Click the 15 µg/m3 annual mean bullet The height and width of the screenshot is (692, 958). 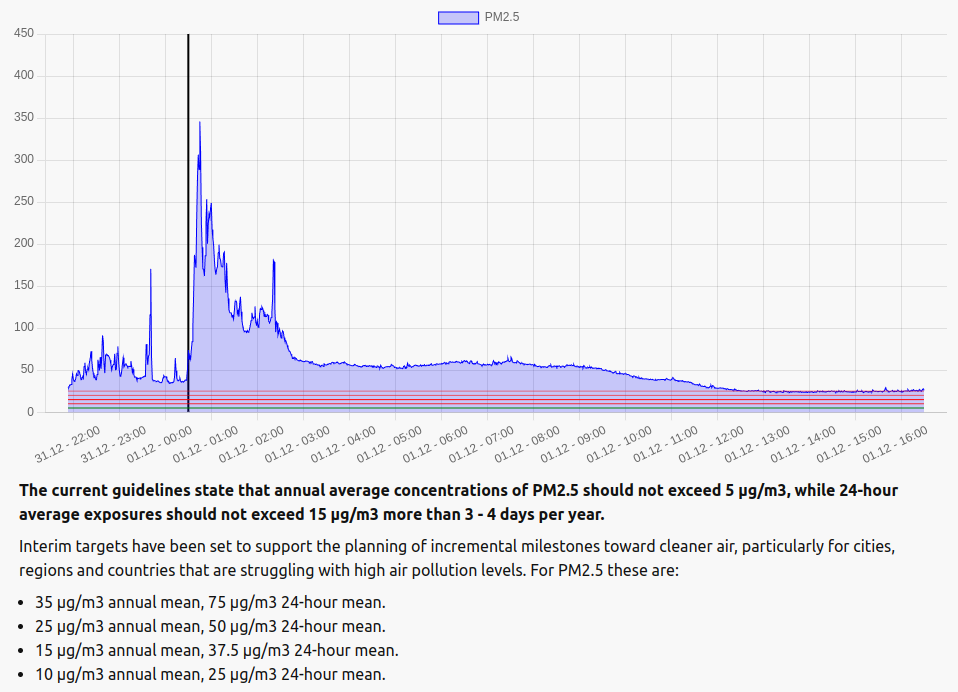(217, 650)
